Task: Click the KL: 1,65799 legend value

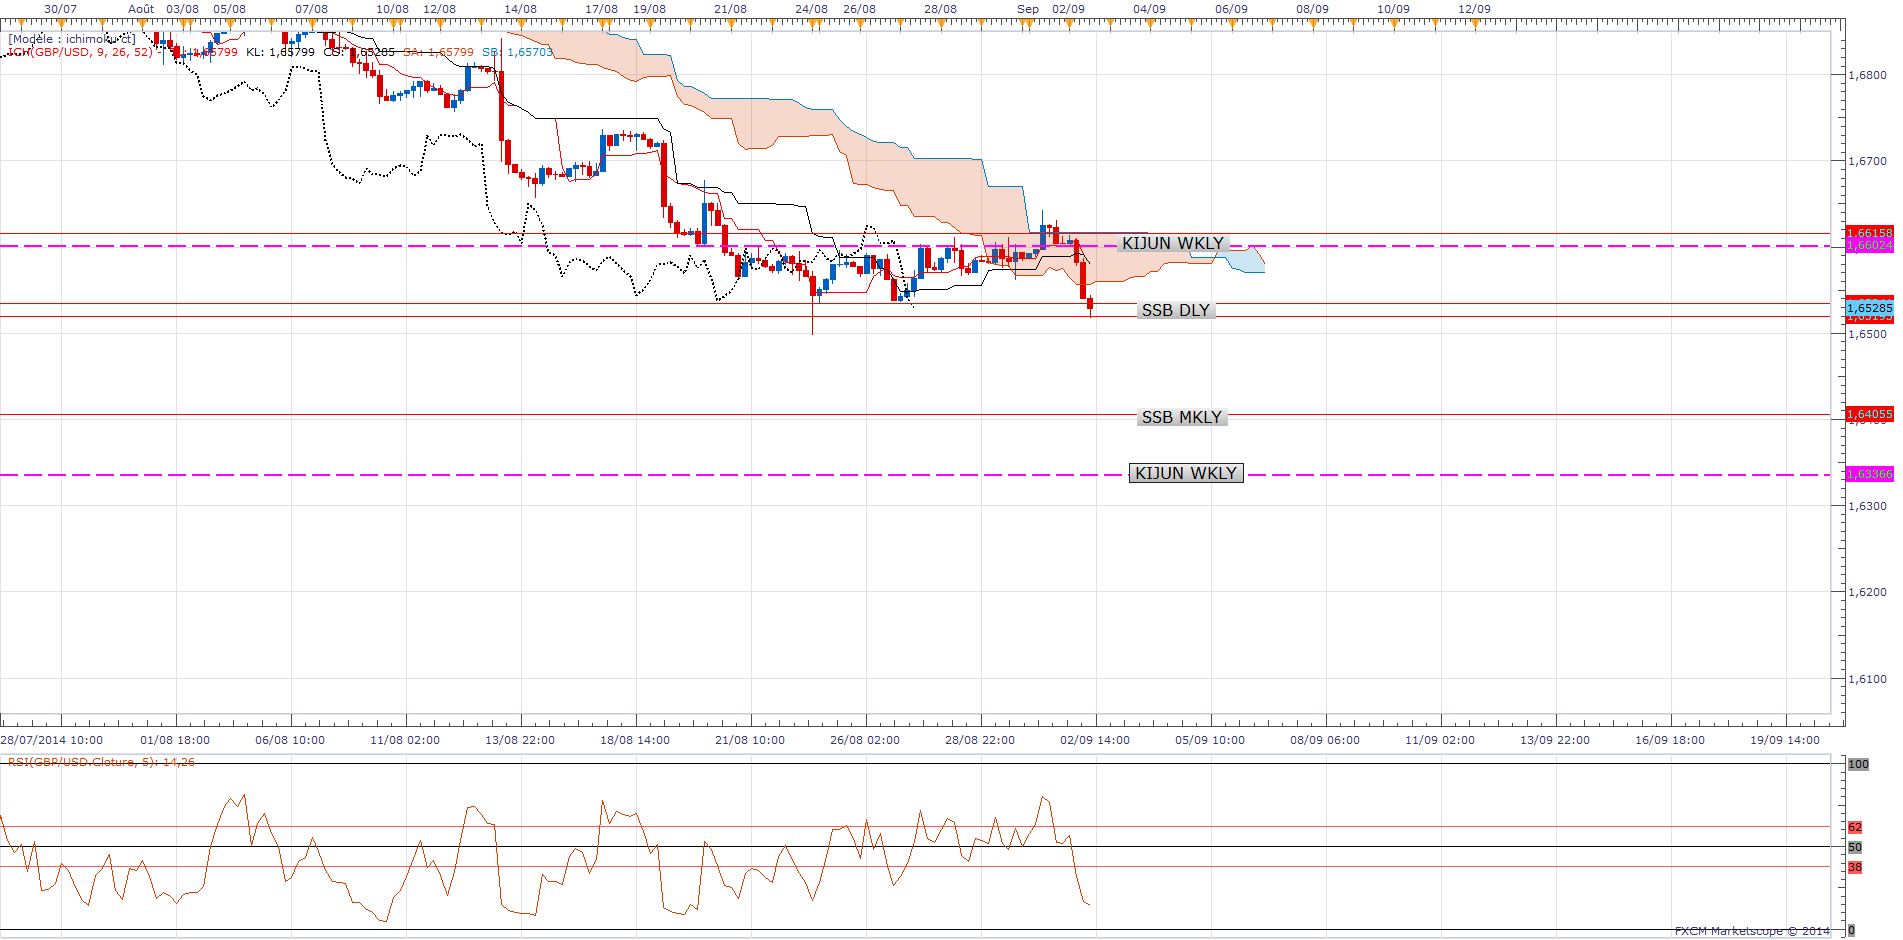Action: (x=280, y=52)
